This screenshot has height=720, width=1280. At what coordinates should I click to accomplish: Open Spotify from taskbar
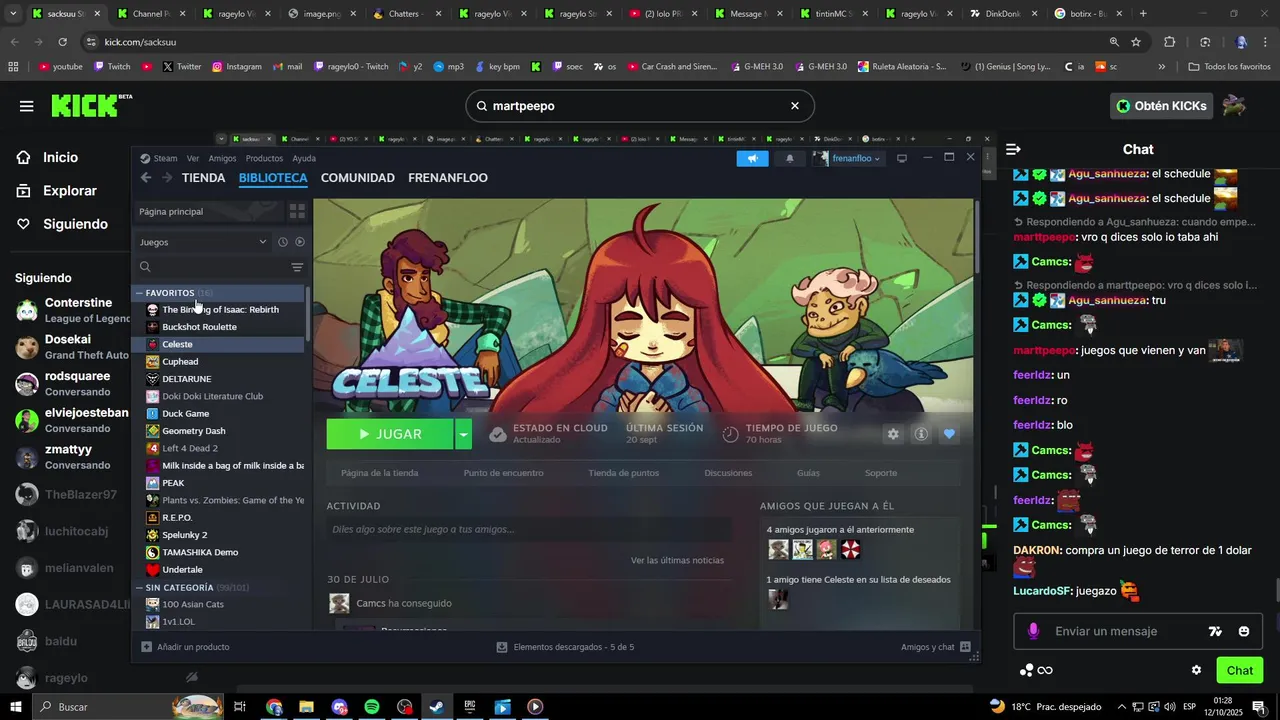pos(372,707)
